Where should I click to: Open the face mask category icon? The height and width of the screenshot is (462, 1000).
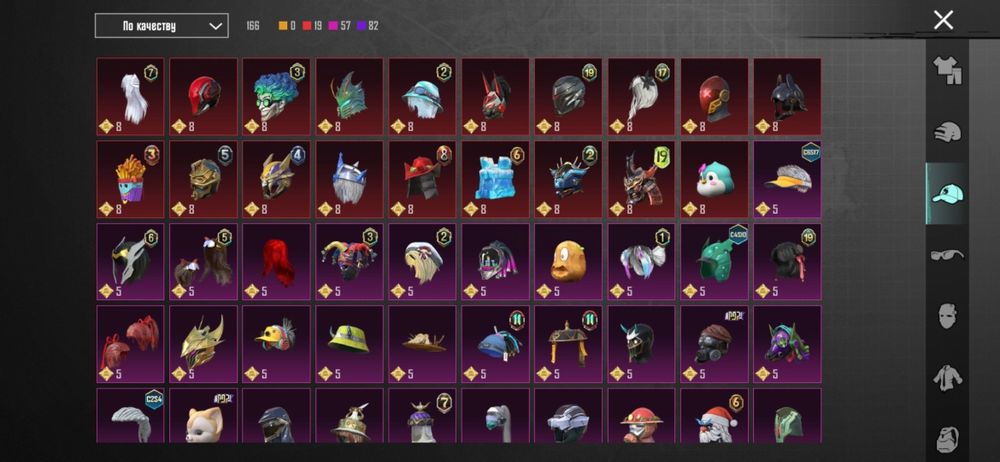click(948, 316)
